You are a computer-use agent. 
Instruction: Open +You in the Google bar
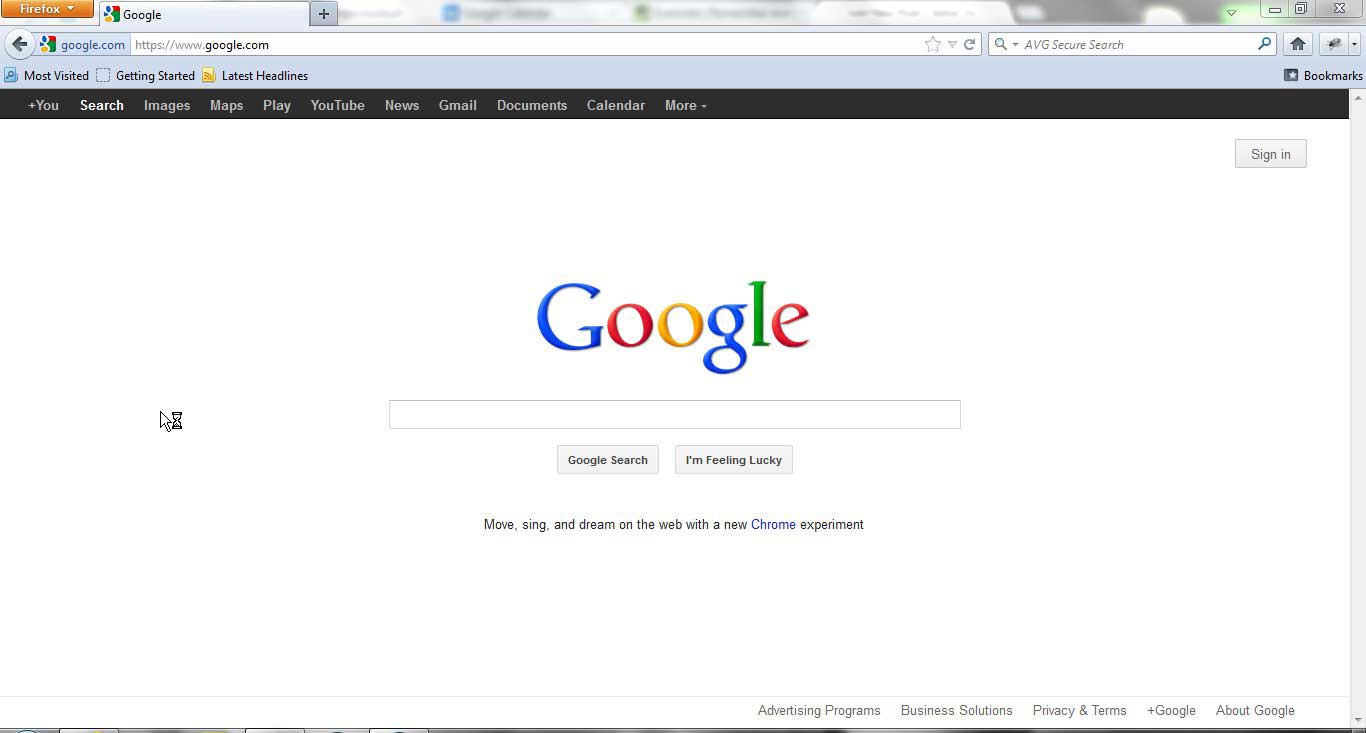click(43, 105)
